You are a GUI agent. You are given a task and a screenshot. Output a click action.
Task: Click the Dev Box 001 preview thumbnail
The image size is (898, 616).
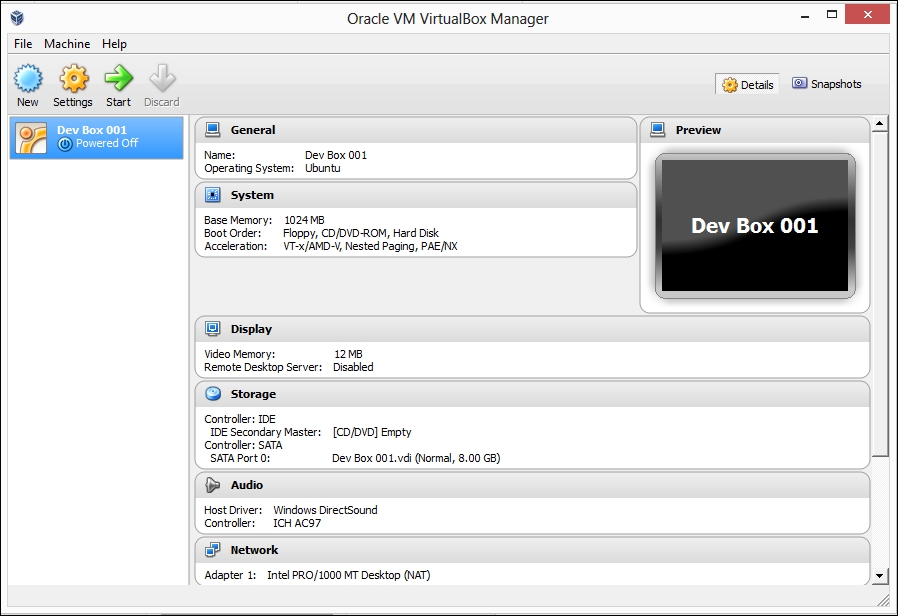755,226
